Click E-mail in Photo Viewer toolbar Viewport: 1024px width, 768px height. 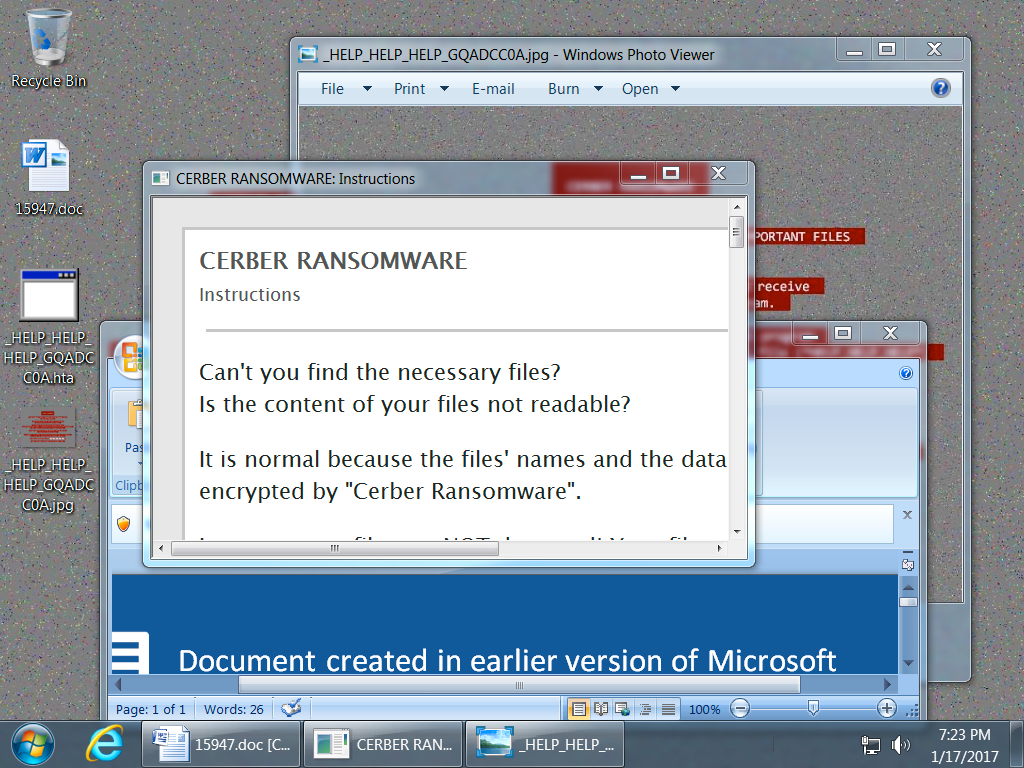493,89
